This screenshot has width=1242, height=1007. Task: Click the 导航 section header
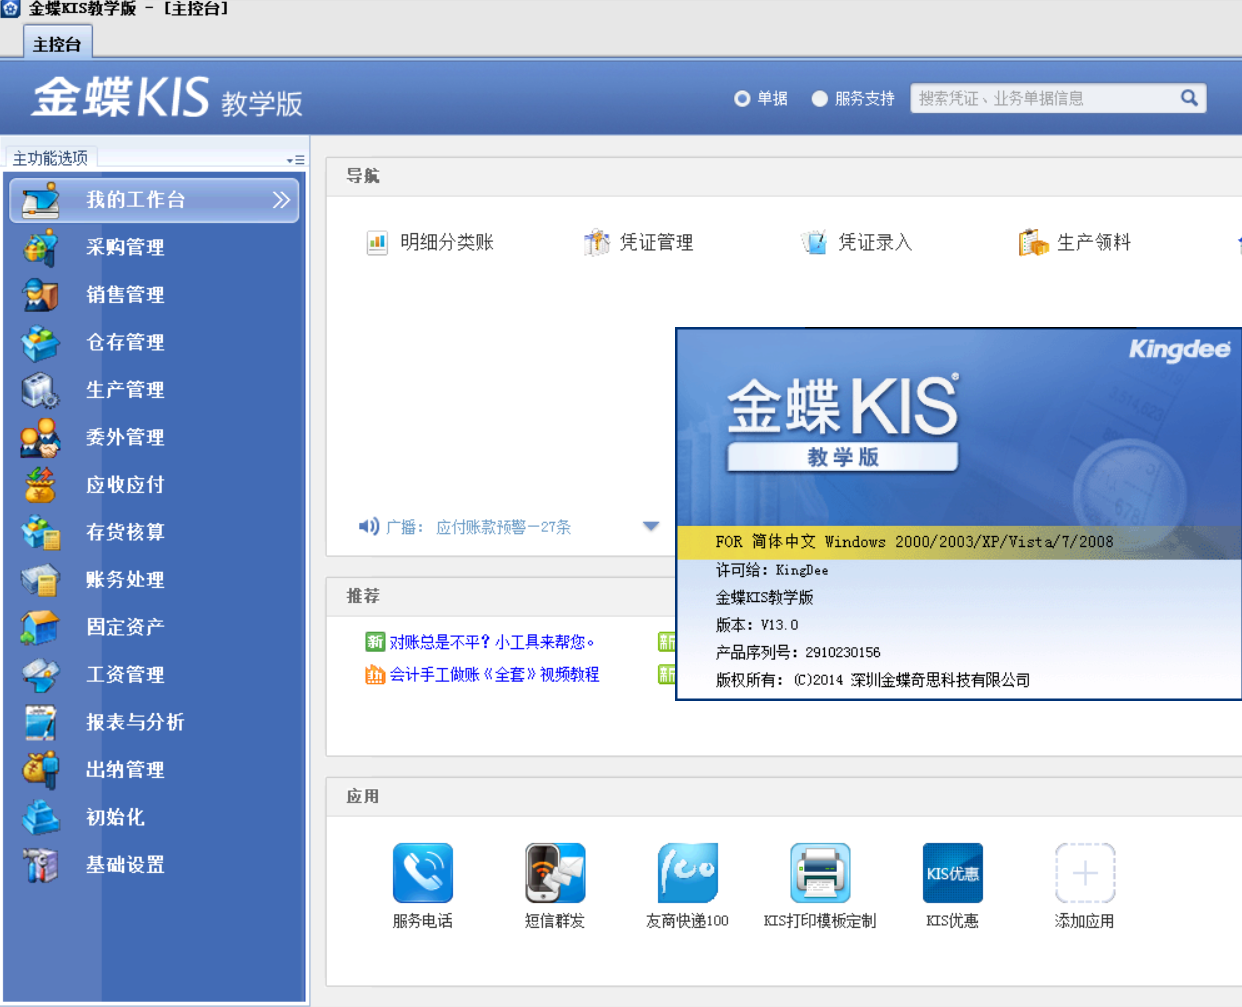tap(363, 176)
